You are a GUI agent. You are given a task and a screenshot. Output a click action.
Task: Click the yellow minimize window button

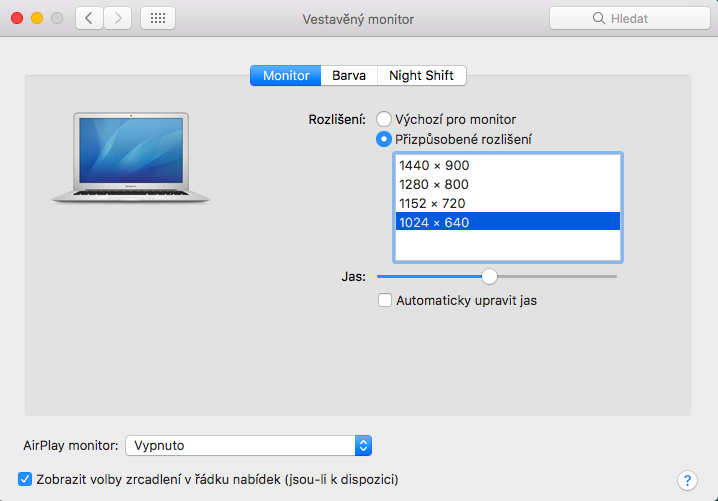pos(36,18)
